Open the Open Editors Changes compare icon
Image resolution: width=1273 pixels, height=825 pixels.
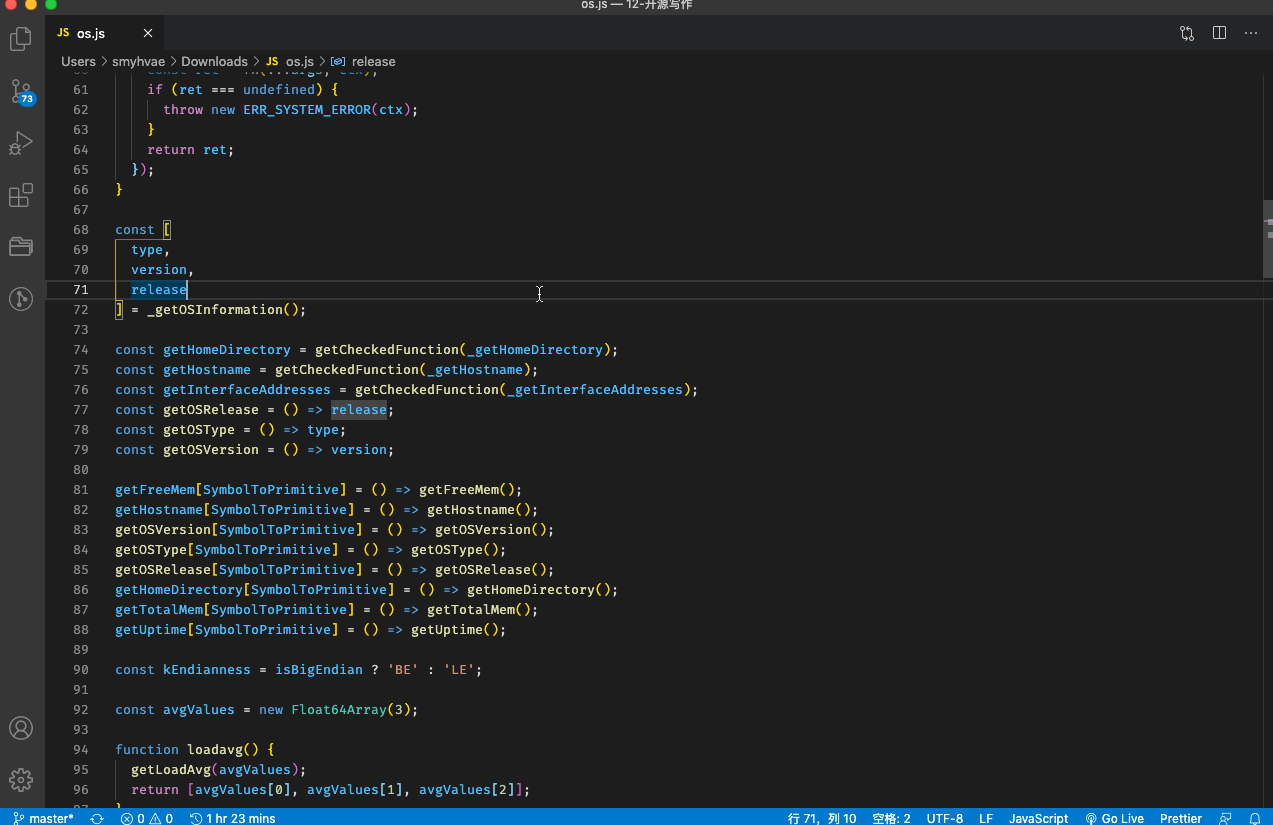tap(1187, 32)
